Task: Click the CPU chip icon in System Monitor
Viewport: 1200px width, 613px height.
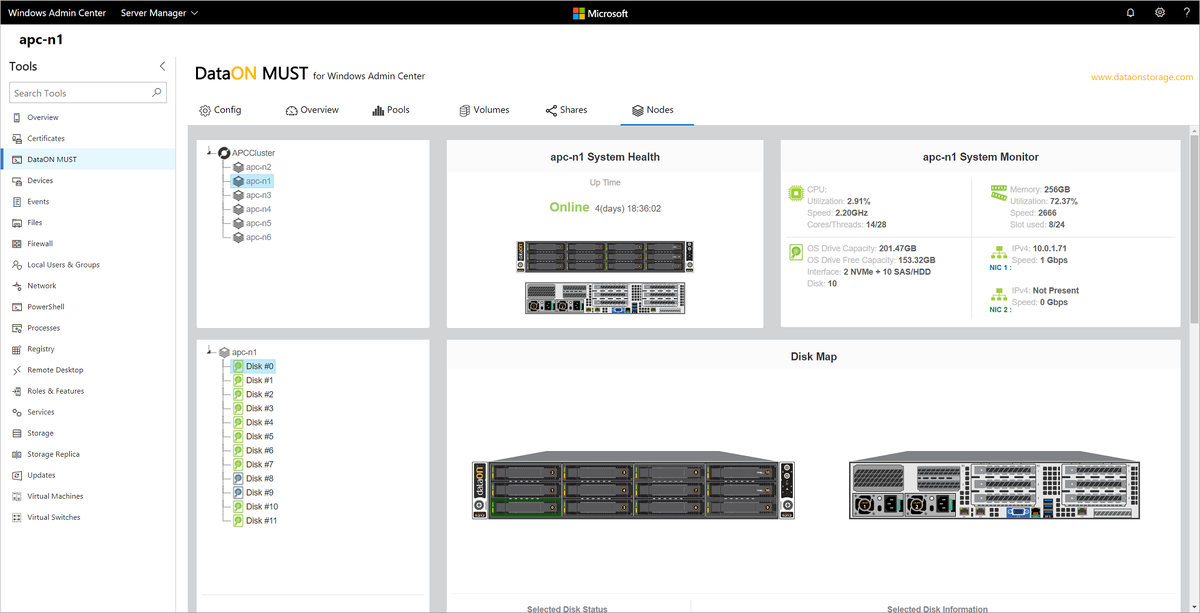Action: coord(796,192)
